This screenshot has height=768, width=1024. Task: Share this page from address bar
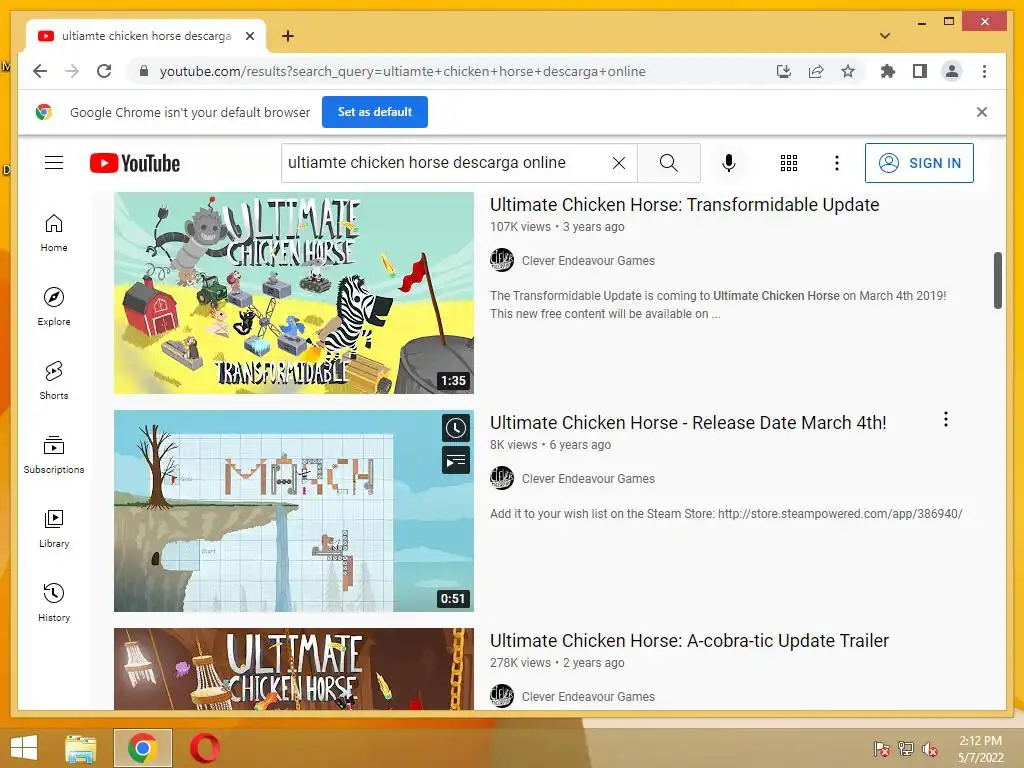[x=816, y=71]
